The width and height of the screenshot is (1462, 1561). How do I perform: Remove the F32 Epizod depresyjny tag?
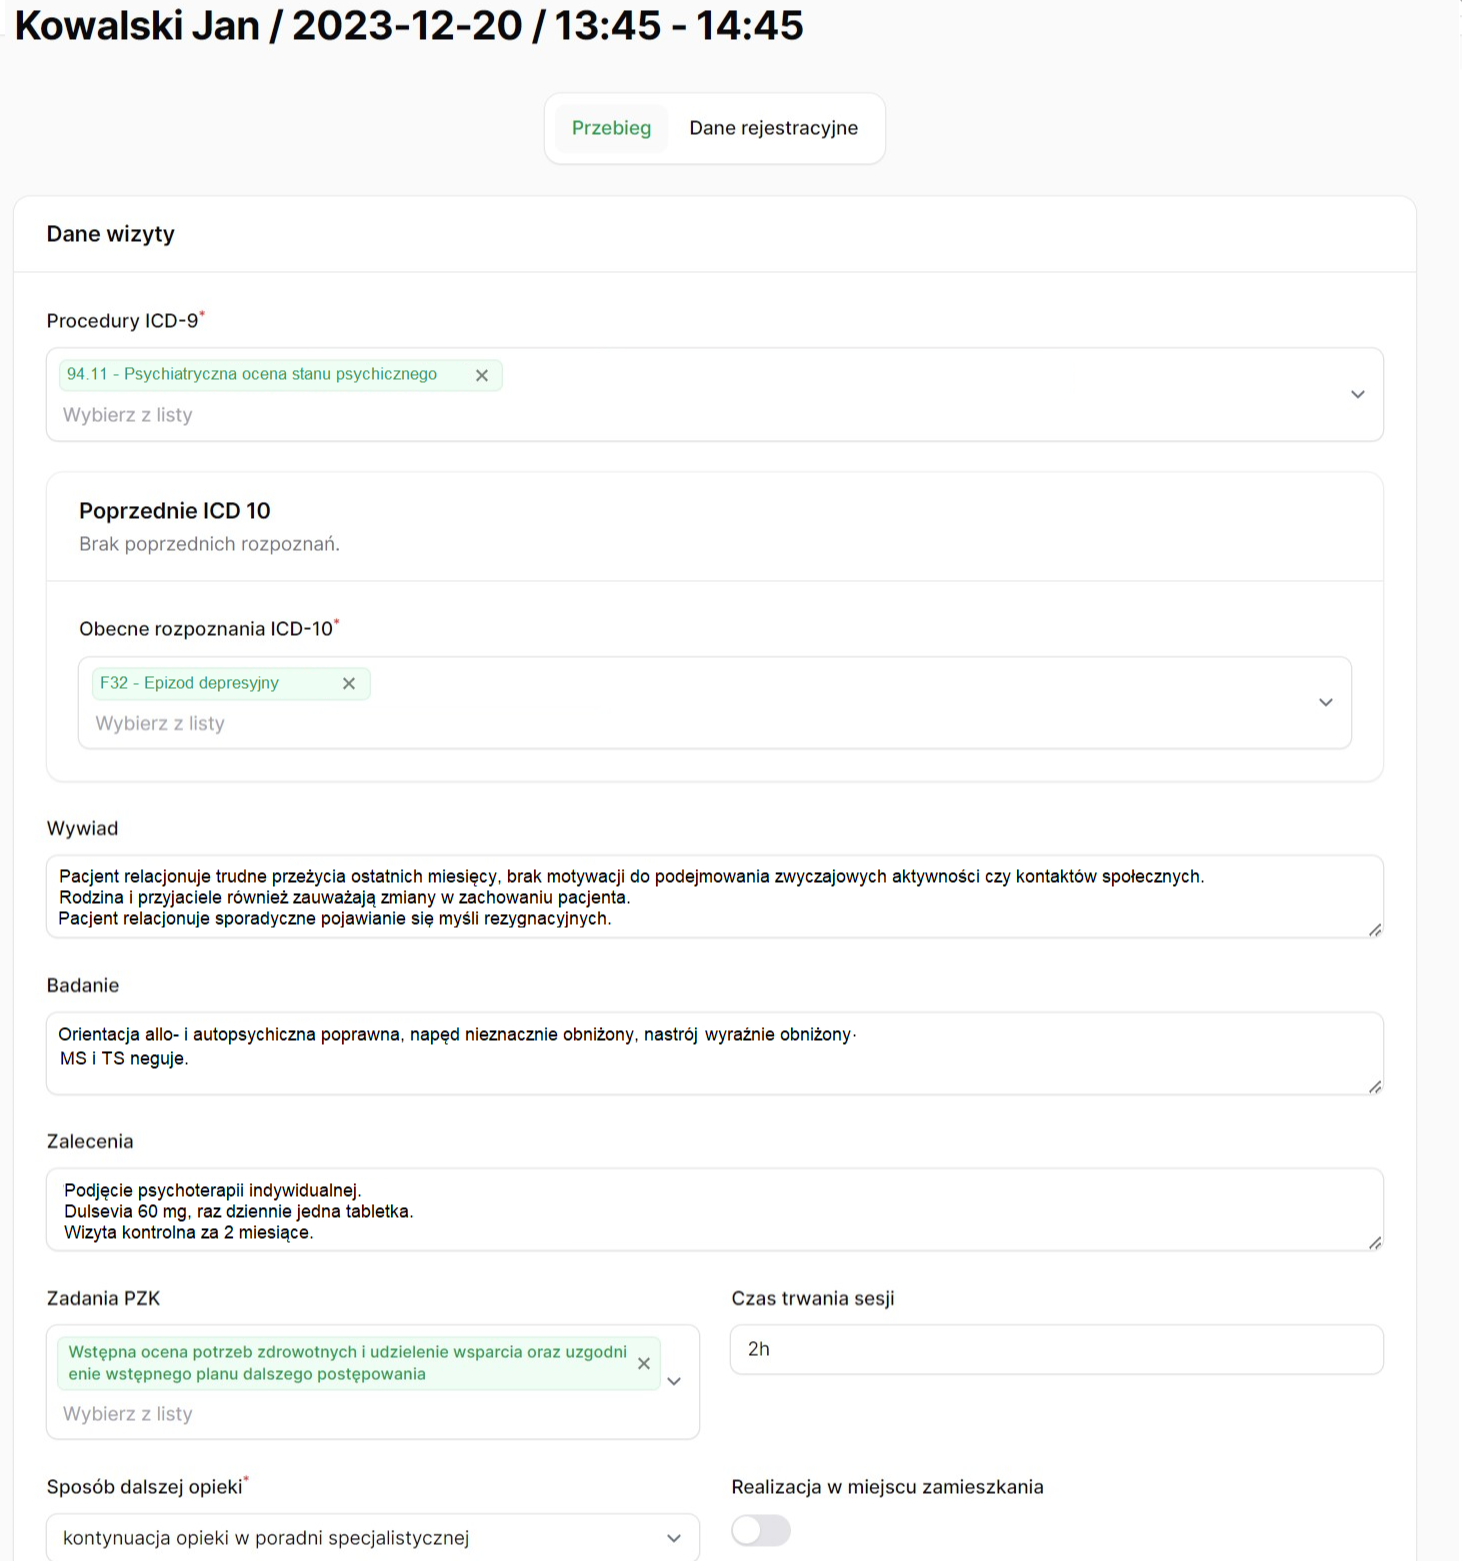(349, 684)
